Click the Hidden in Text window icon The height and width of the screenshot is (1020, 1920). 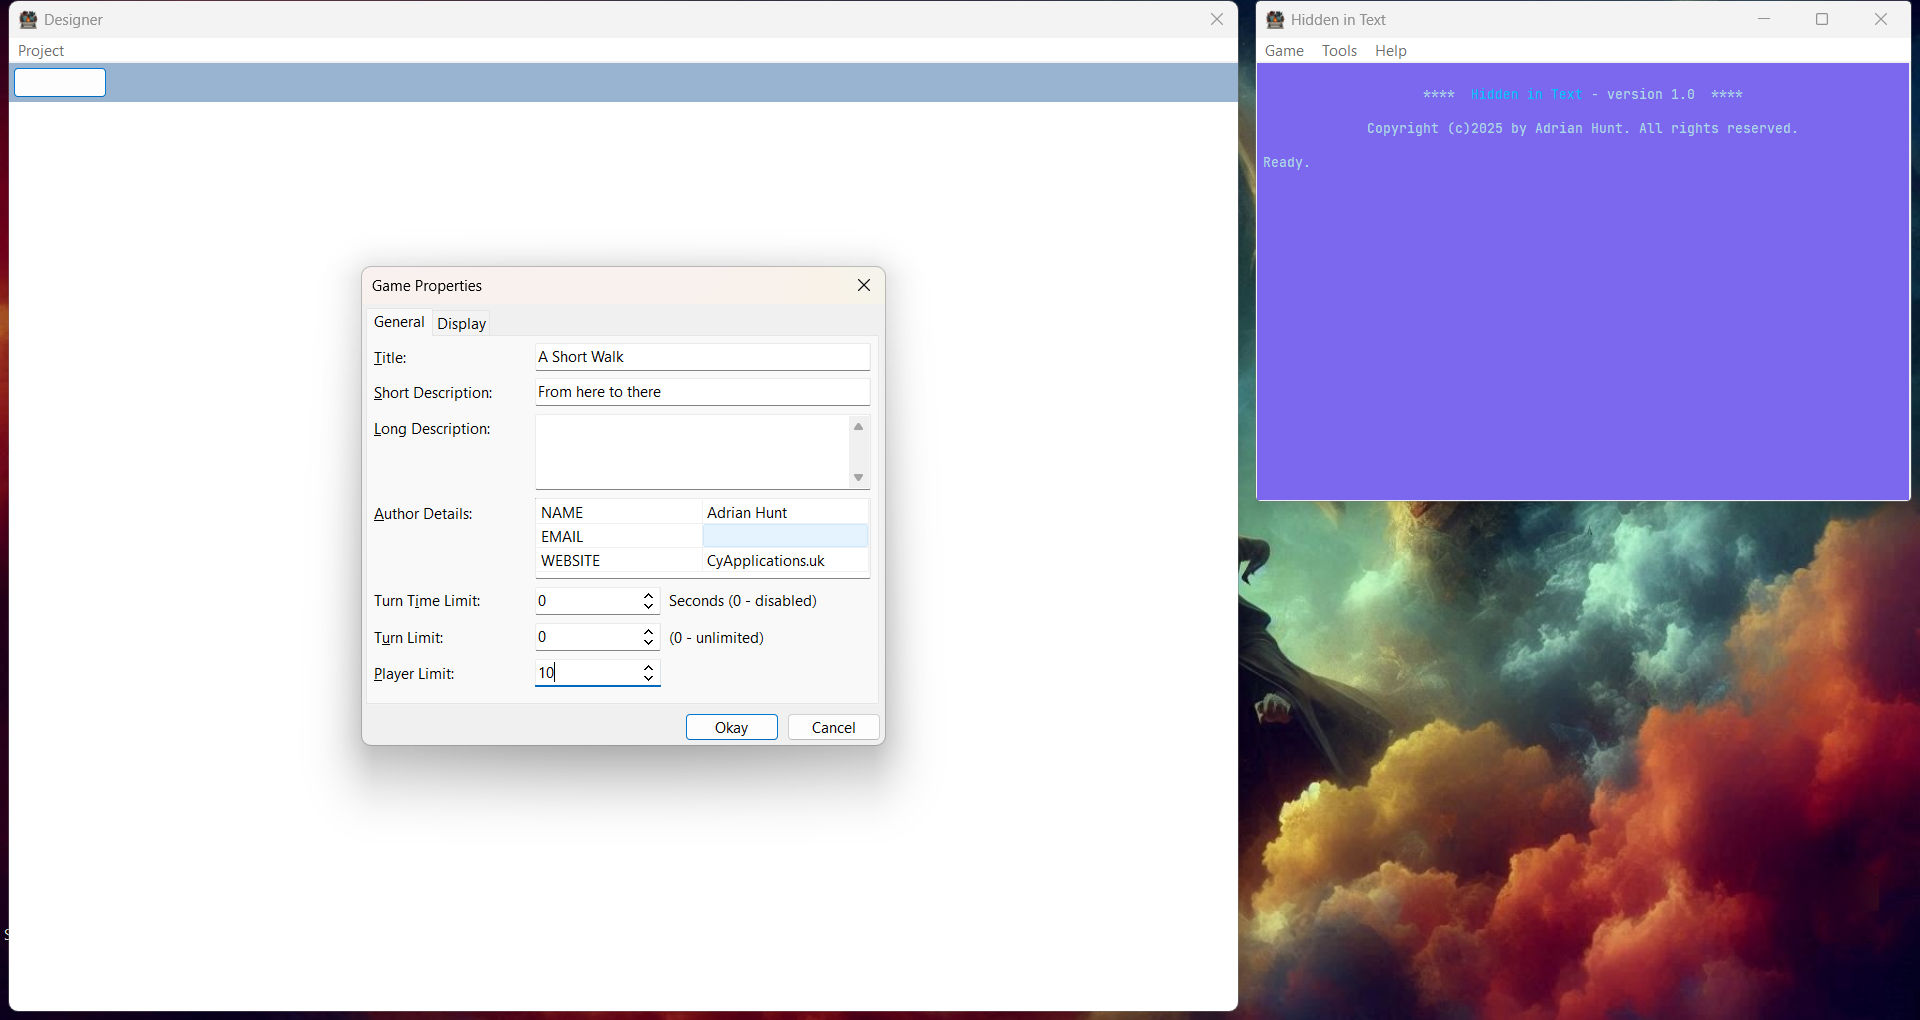(1275, 20)
